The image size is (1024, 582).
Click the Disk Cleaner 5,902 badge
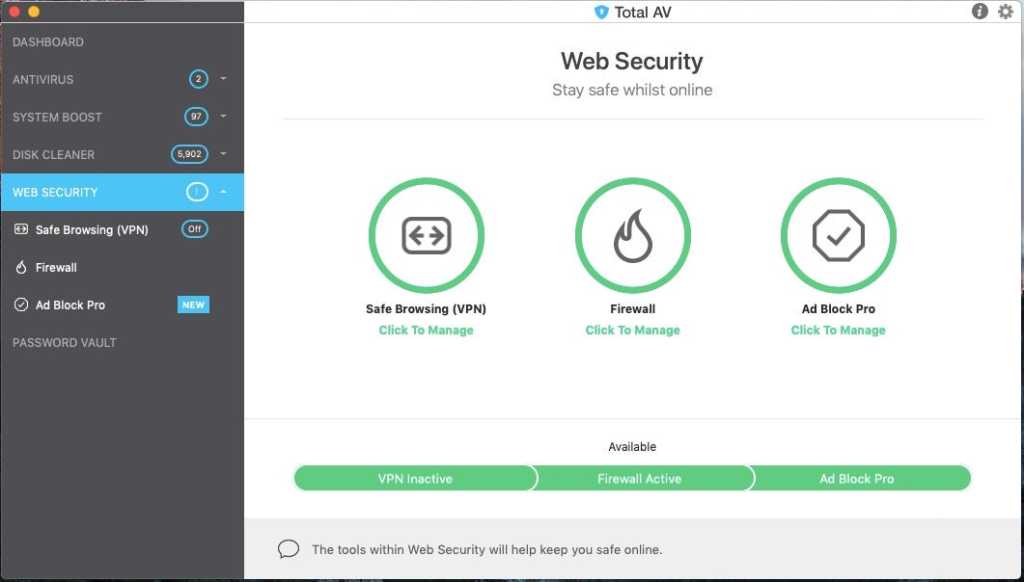pyautogui.click(x=189, y=154)
